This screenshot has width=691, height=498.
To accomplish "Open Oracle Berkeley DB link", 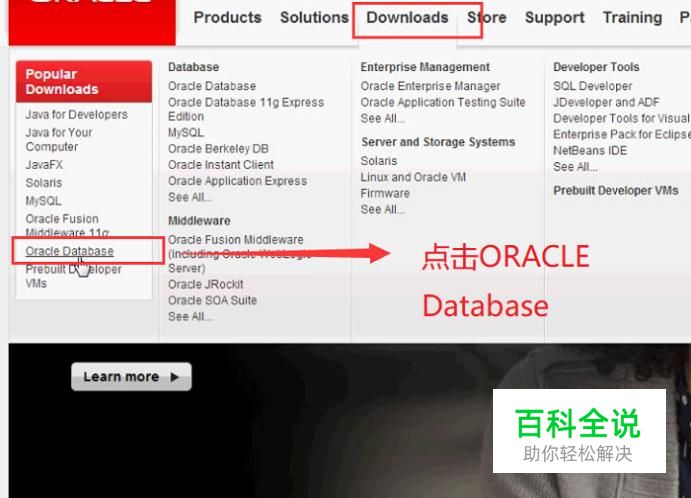I will 218,149.
